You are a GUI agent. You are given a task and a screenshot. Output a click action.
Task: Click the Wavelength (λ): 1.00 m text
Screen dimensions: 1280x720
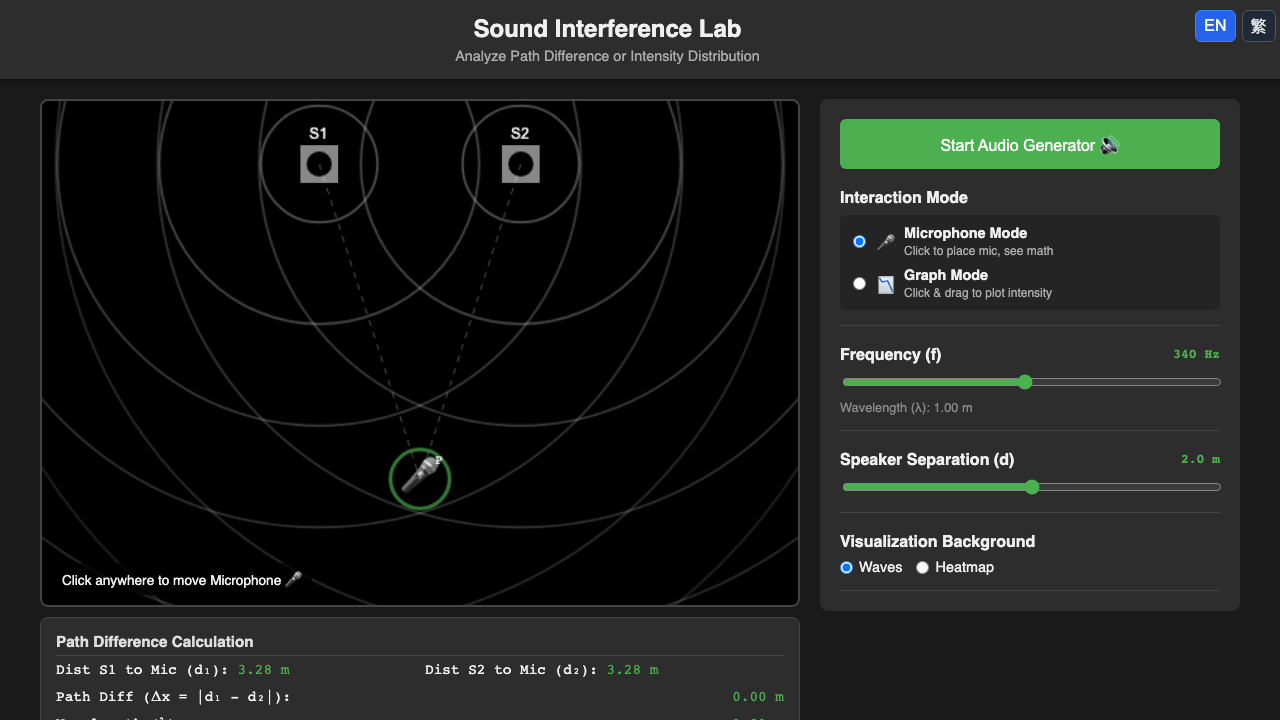[x=906, y=408]
